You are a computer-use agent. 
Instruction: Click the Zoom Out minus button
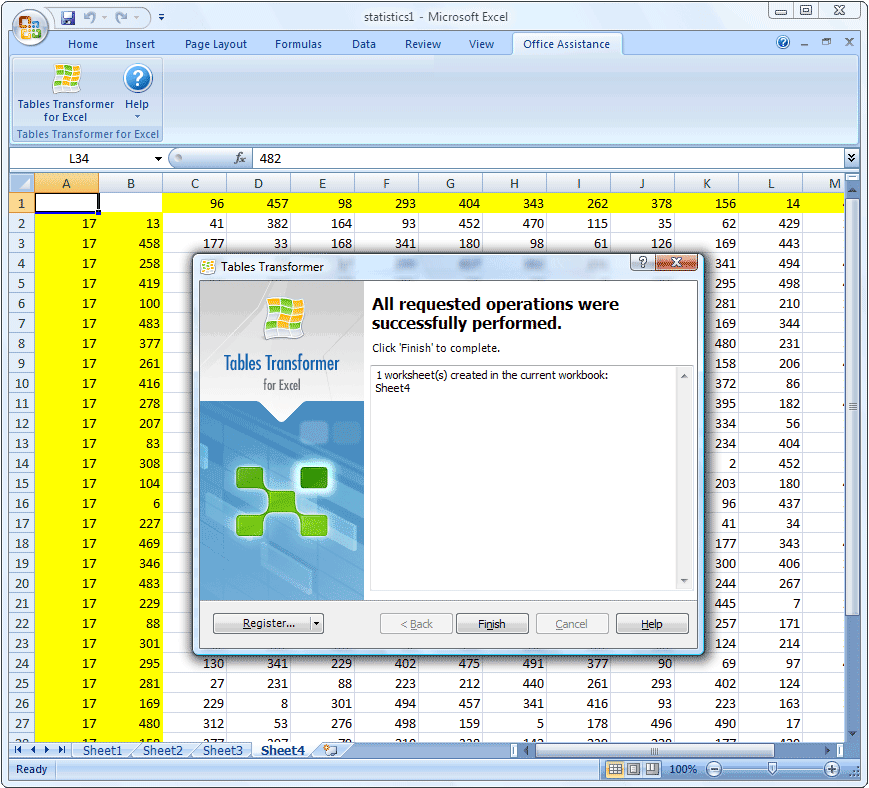(x=714, y=769)
